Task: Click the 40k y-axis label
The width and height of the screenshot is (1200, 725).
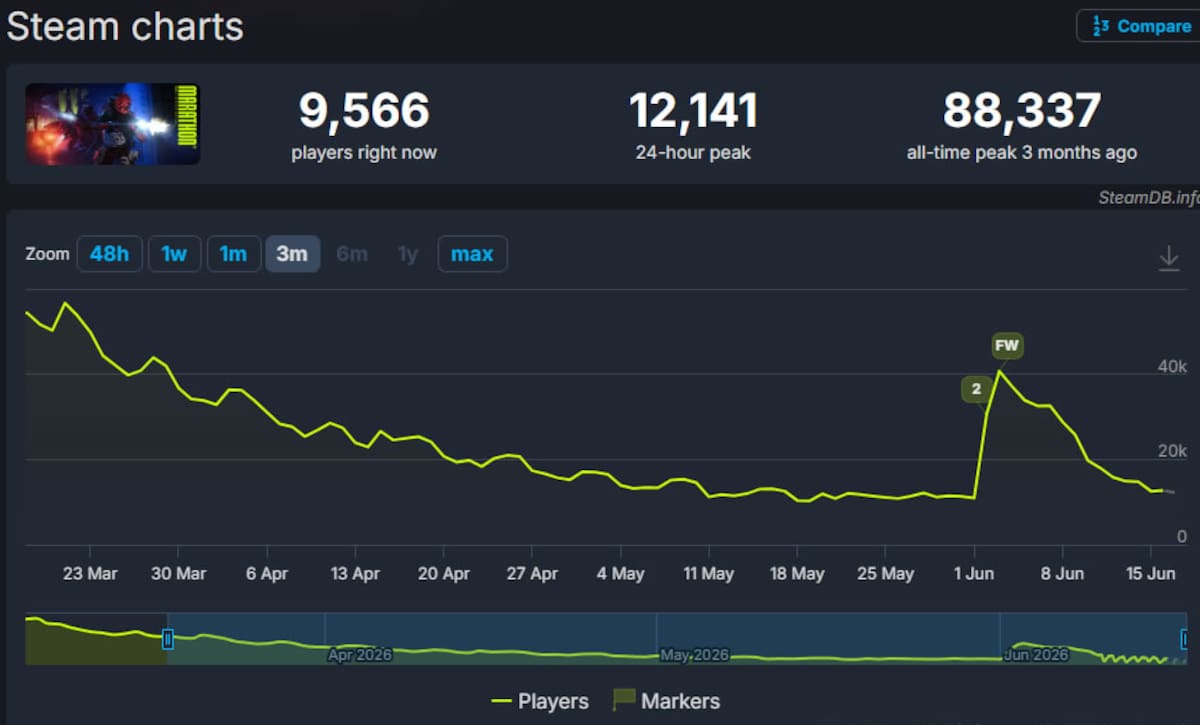Action: click(1172, 367)
